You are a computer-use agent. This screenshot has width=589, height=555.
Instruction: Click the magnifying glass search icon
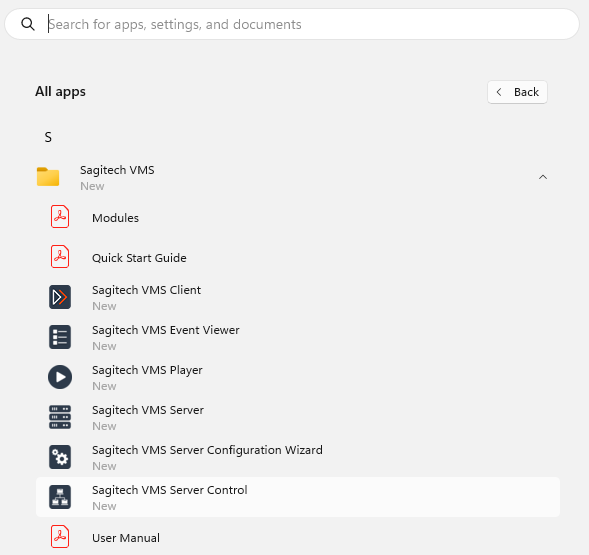coord(28,24)
